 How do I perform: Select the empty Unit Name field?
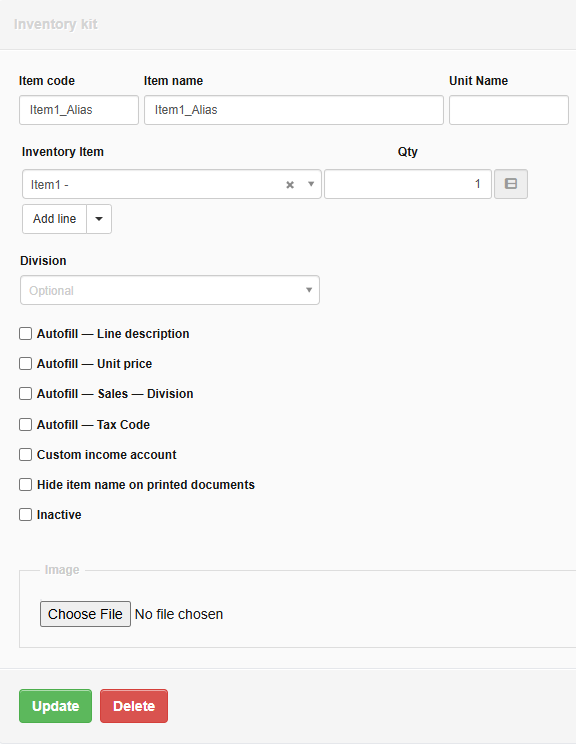[509, 110]
